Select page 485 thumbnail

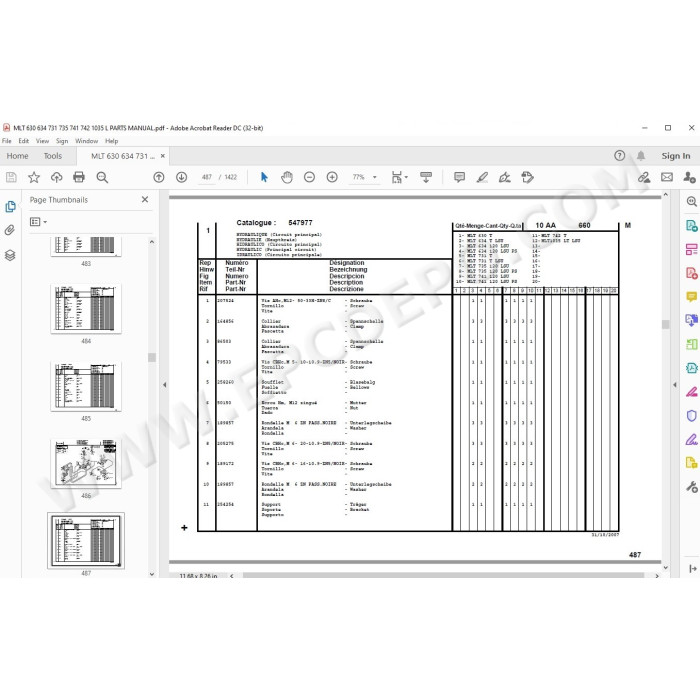pos(86,386)
